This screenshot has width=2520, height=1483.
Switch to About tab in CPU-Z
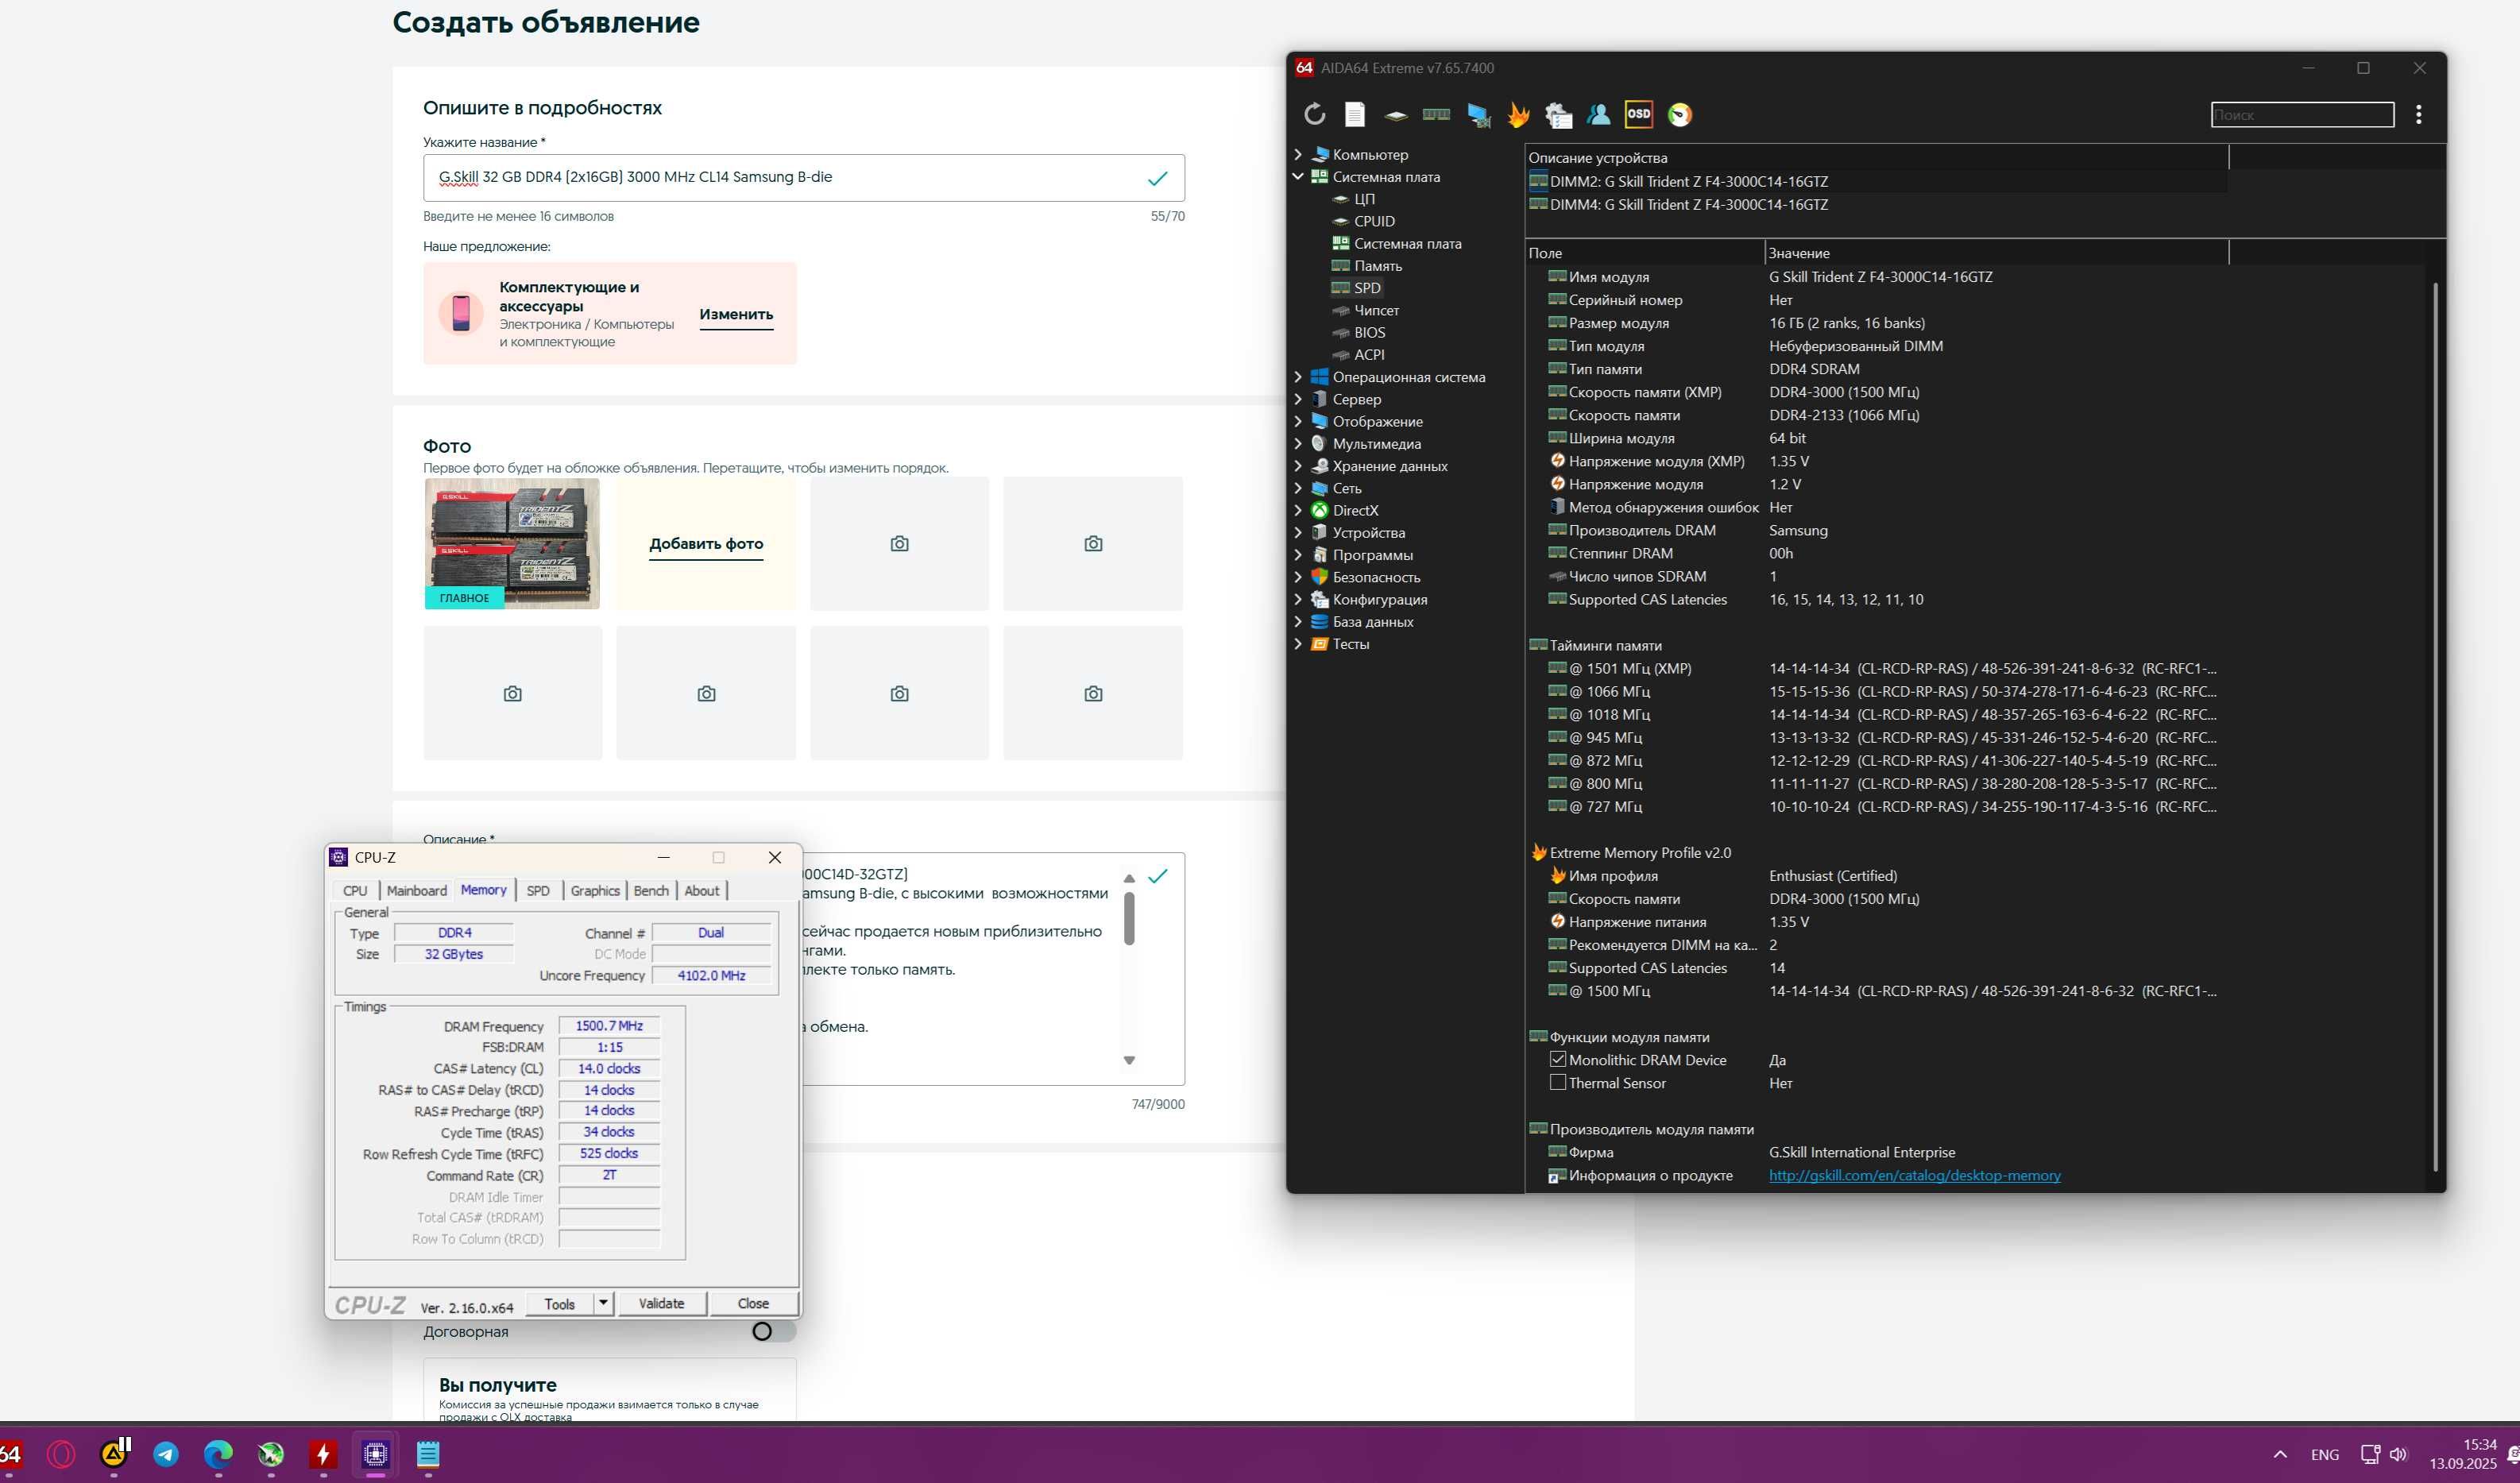point(702,890)
